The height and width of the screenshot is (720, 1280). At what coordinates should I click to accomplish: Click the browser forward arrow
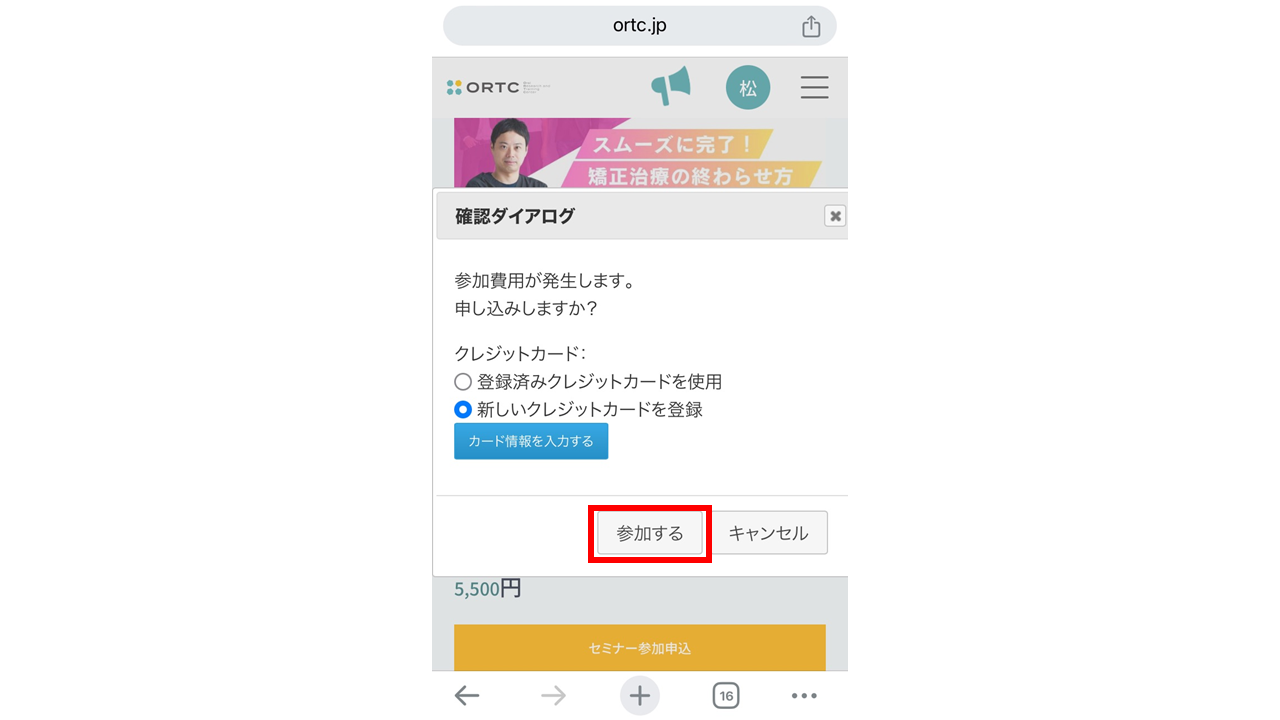coord(553,696)
